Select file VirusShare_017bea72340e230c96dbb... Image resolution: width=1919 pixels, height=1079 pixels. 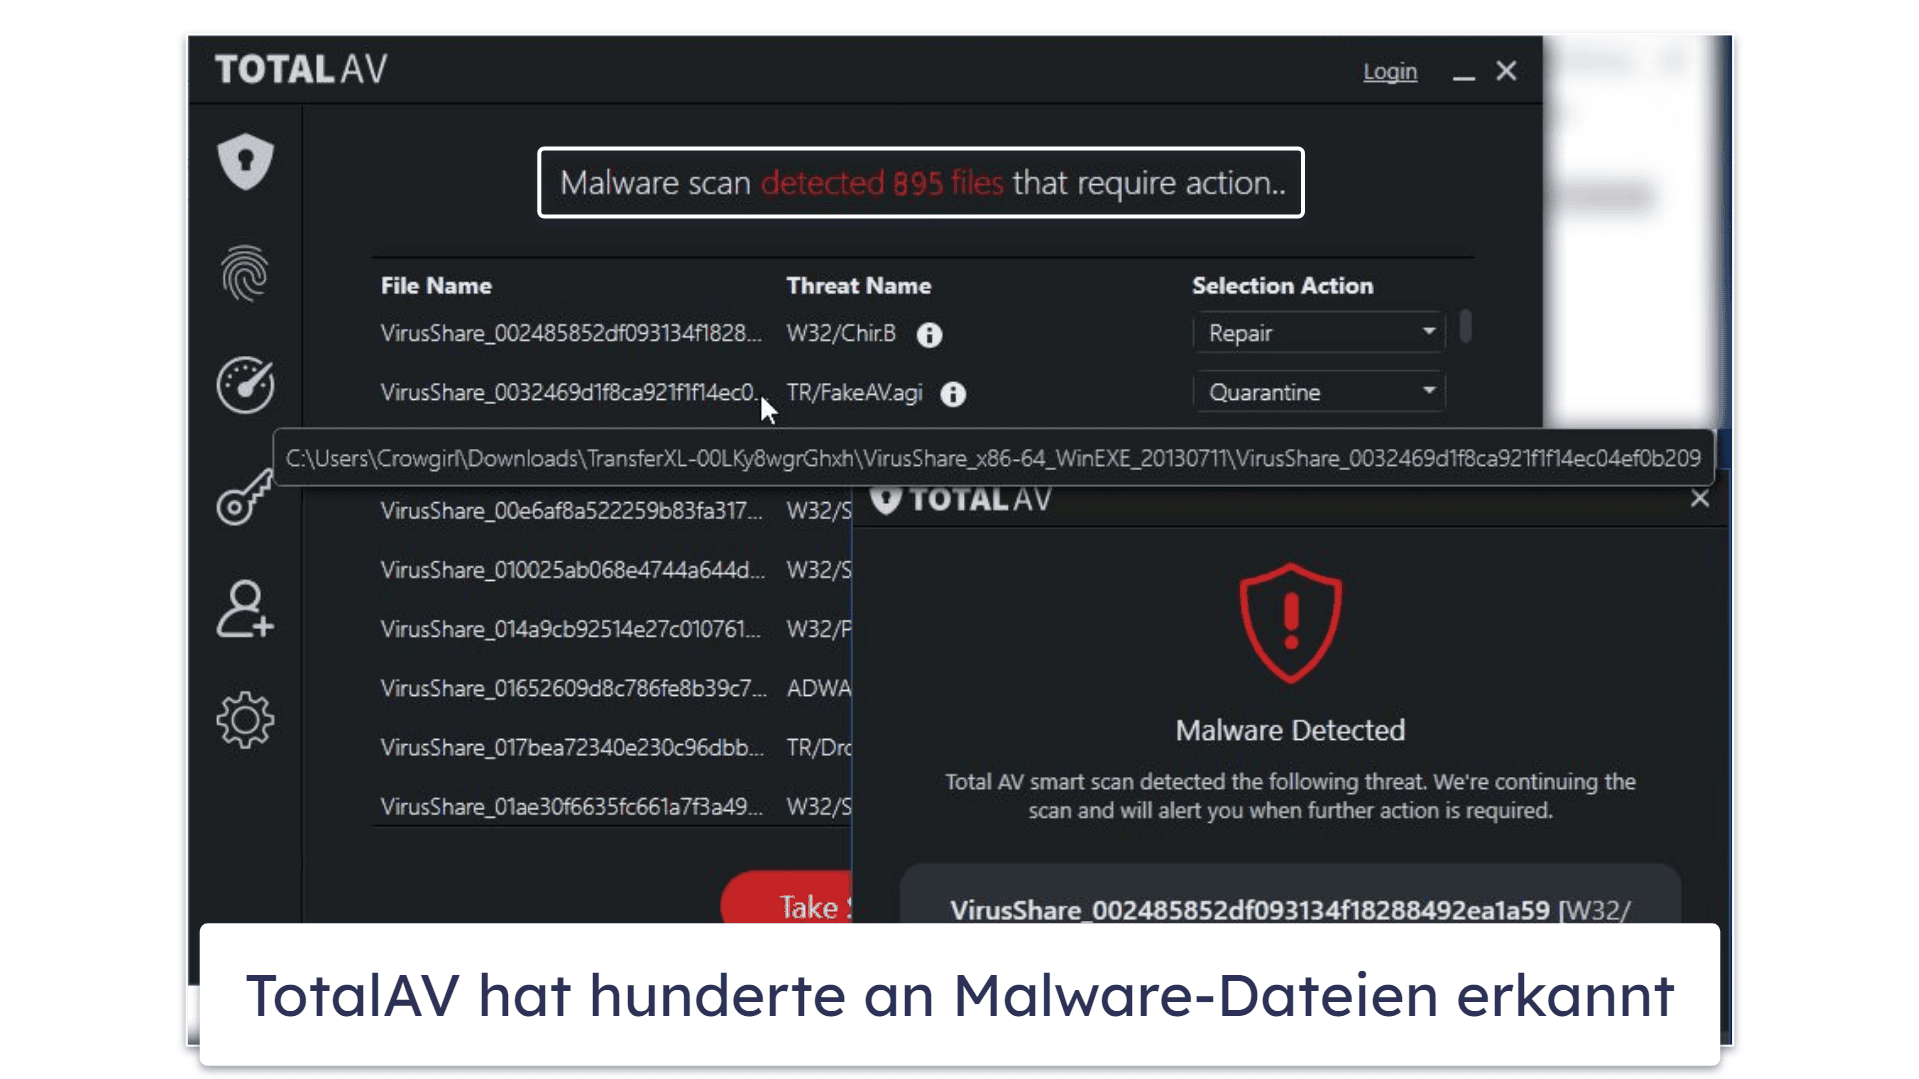click(573, 747)
